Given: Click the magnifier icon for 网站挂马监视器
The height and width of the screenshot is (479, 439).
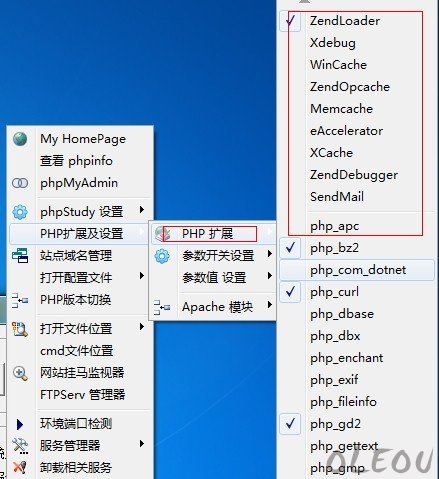Looking at the screenshot, I should click(x=20, y=373).
